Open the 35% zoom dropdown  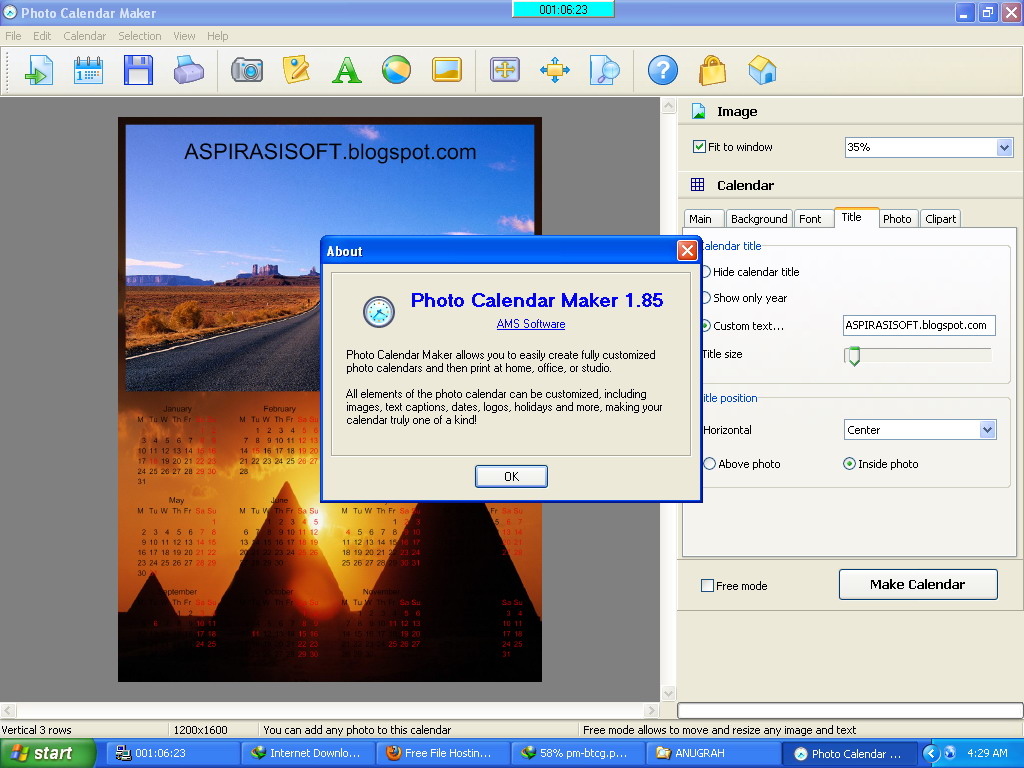(1004, 148)
